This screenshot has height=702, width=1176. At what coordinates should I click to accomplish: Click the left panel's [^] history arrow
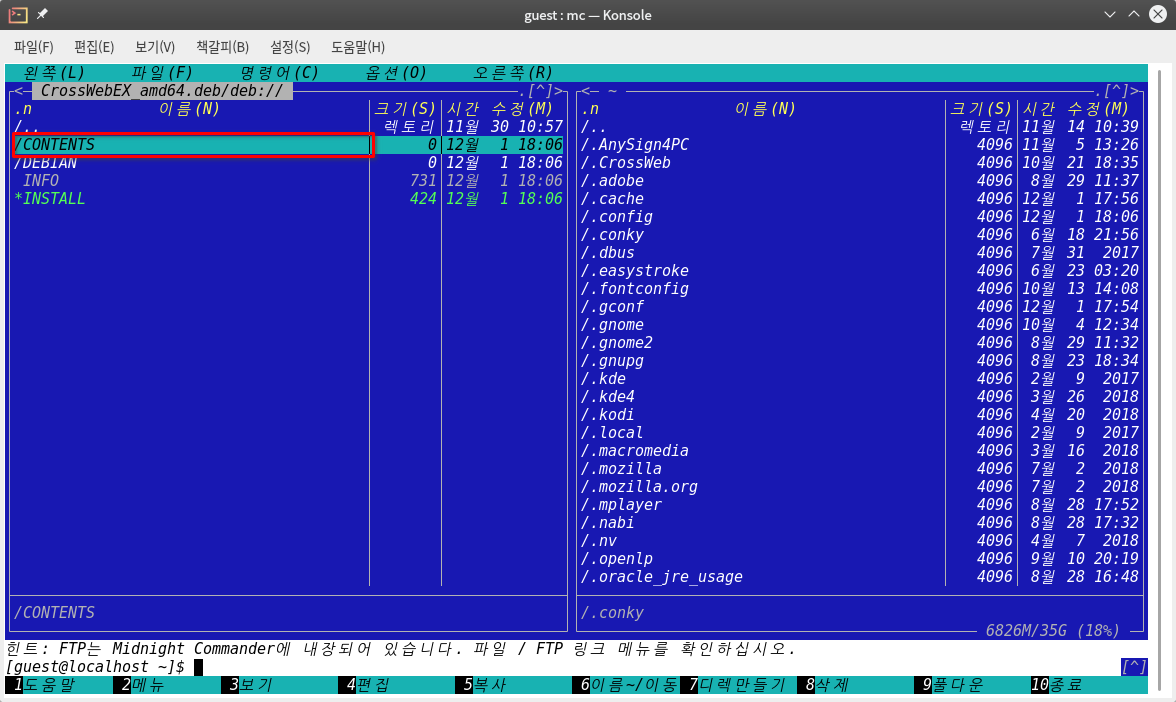point(540,91)
